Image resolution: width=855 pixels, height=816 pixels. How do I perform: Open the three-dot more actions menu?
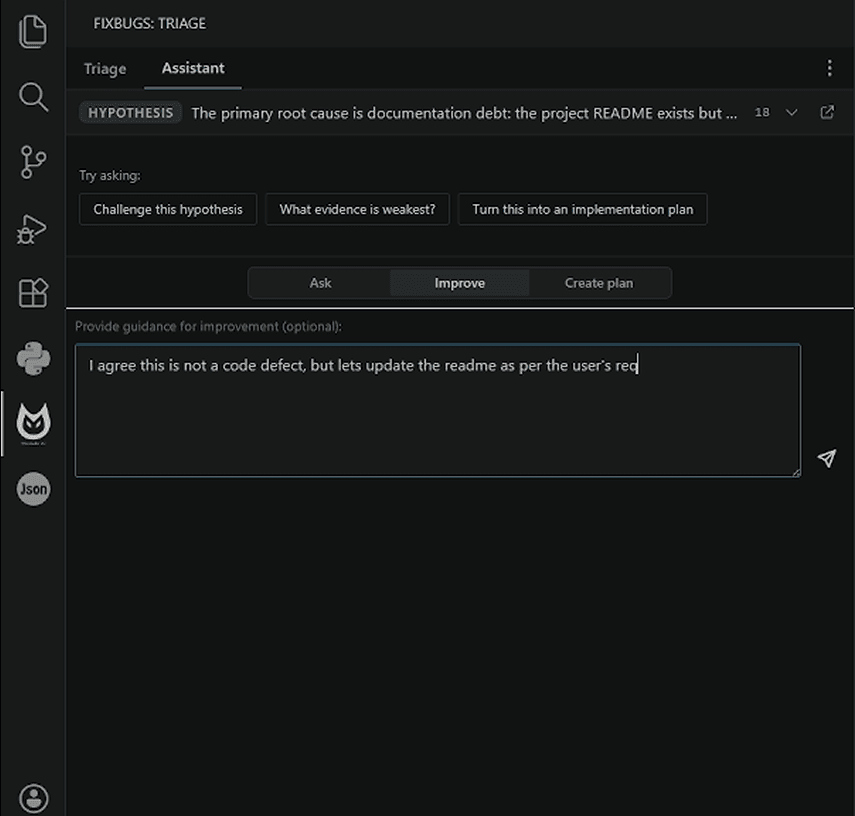[x=829, y=68]
